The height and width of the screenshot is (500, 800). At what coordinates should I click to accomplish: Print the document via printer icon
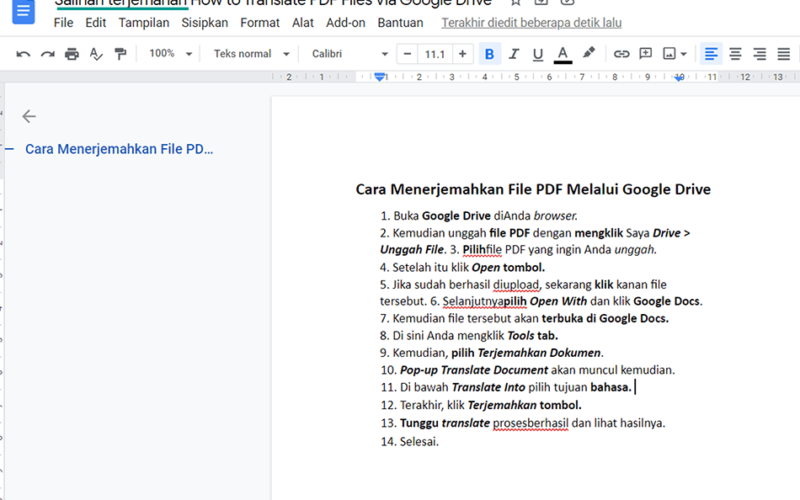click(x=72, y=54)
